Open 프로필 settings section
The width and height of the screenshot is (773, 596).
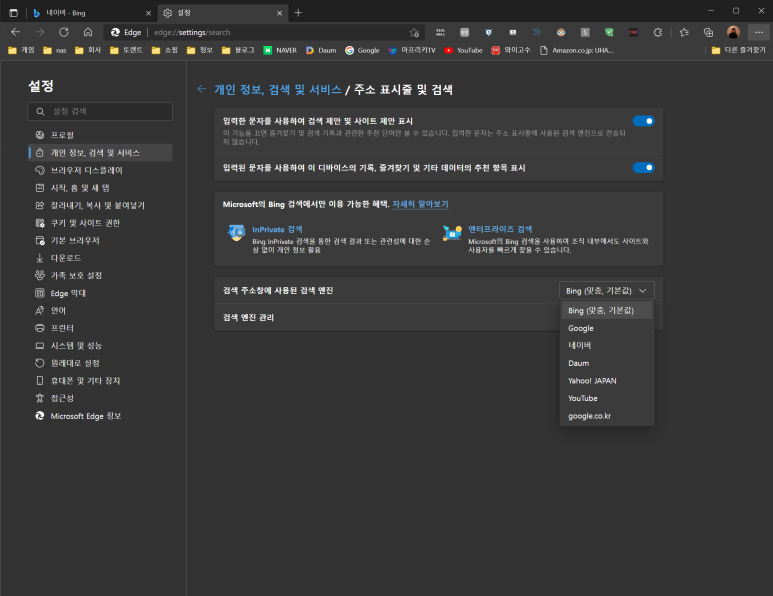(x=100, y=135)
